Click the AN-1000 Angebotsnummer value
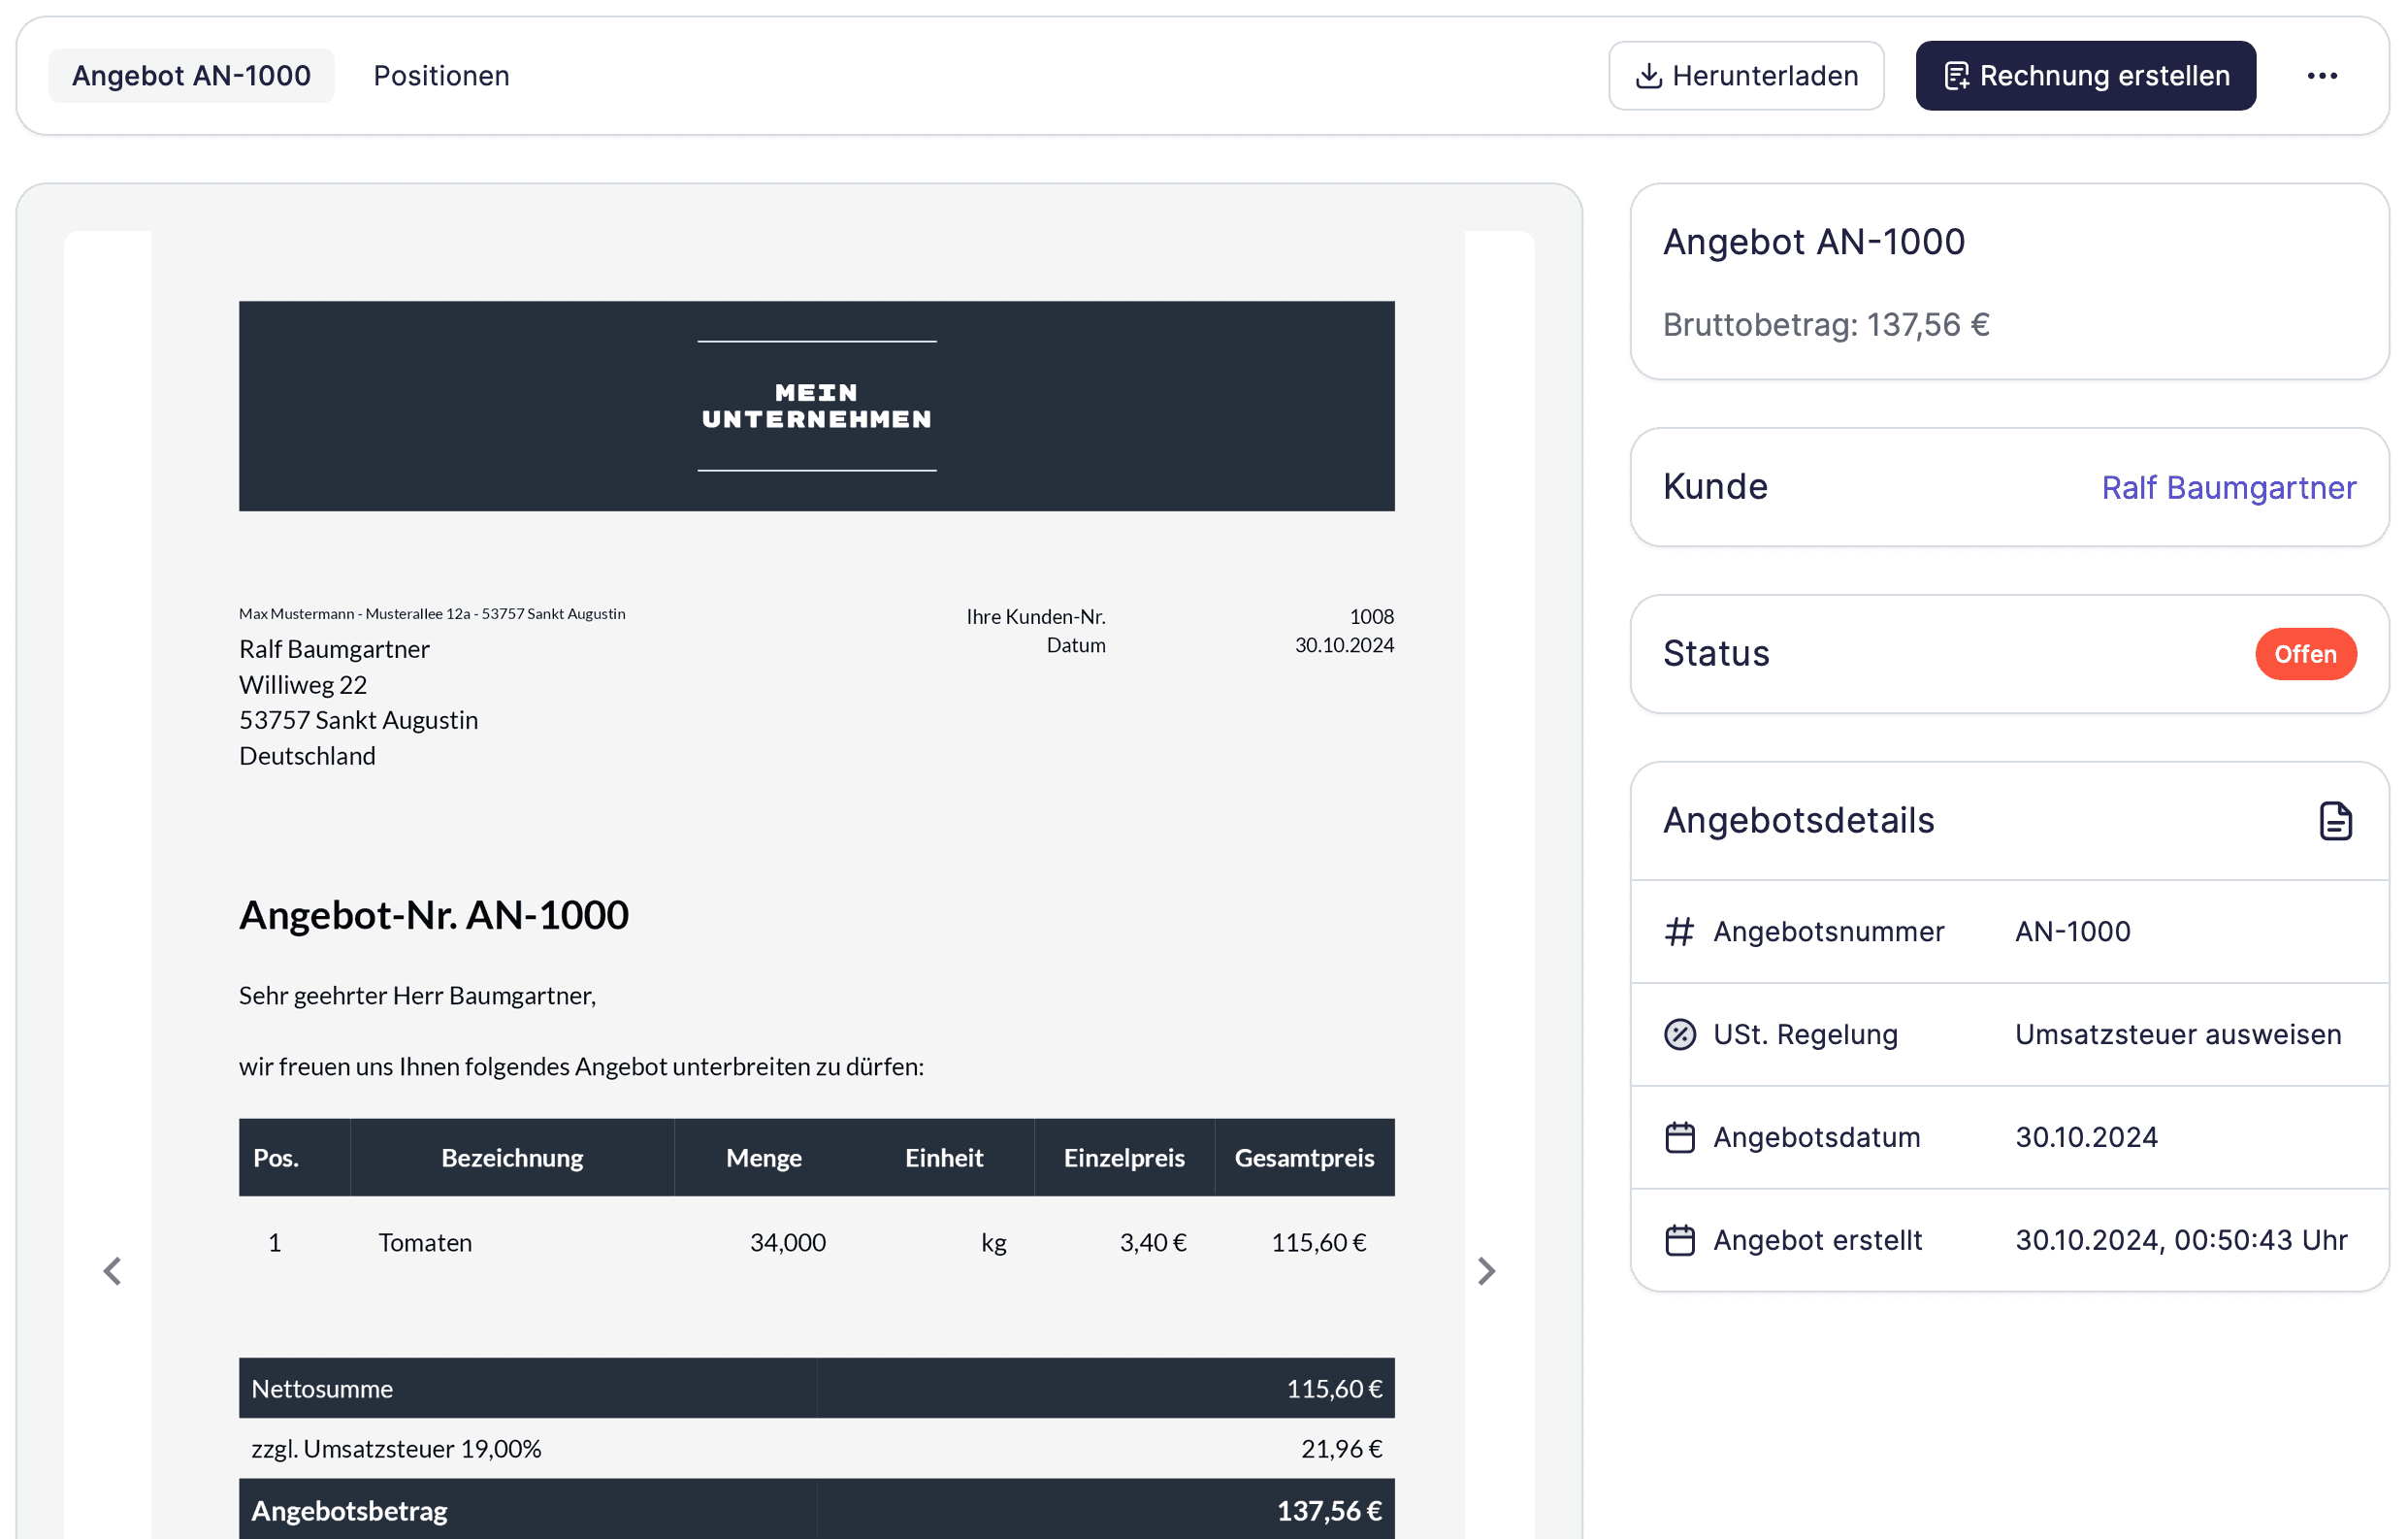Image resolution: width=2408 pixels, height=1539 pixels. click(2072, 932)
